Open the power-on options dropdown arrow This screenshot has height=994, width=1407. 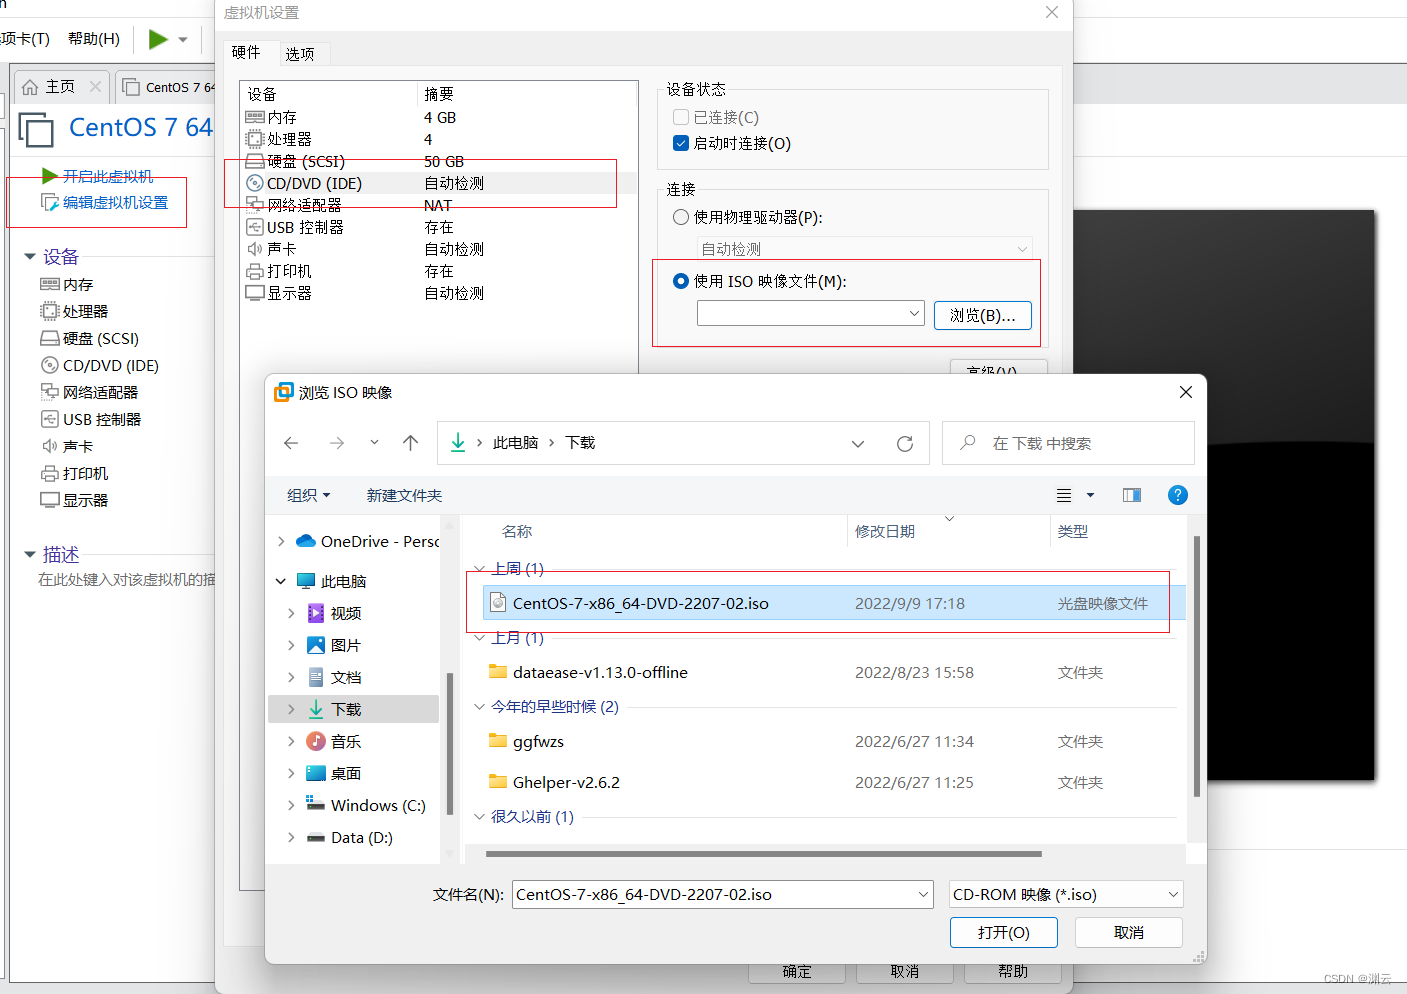click(x=183, y=40)
